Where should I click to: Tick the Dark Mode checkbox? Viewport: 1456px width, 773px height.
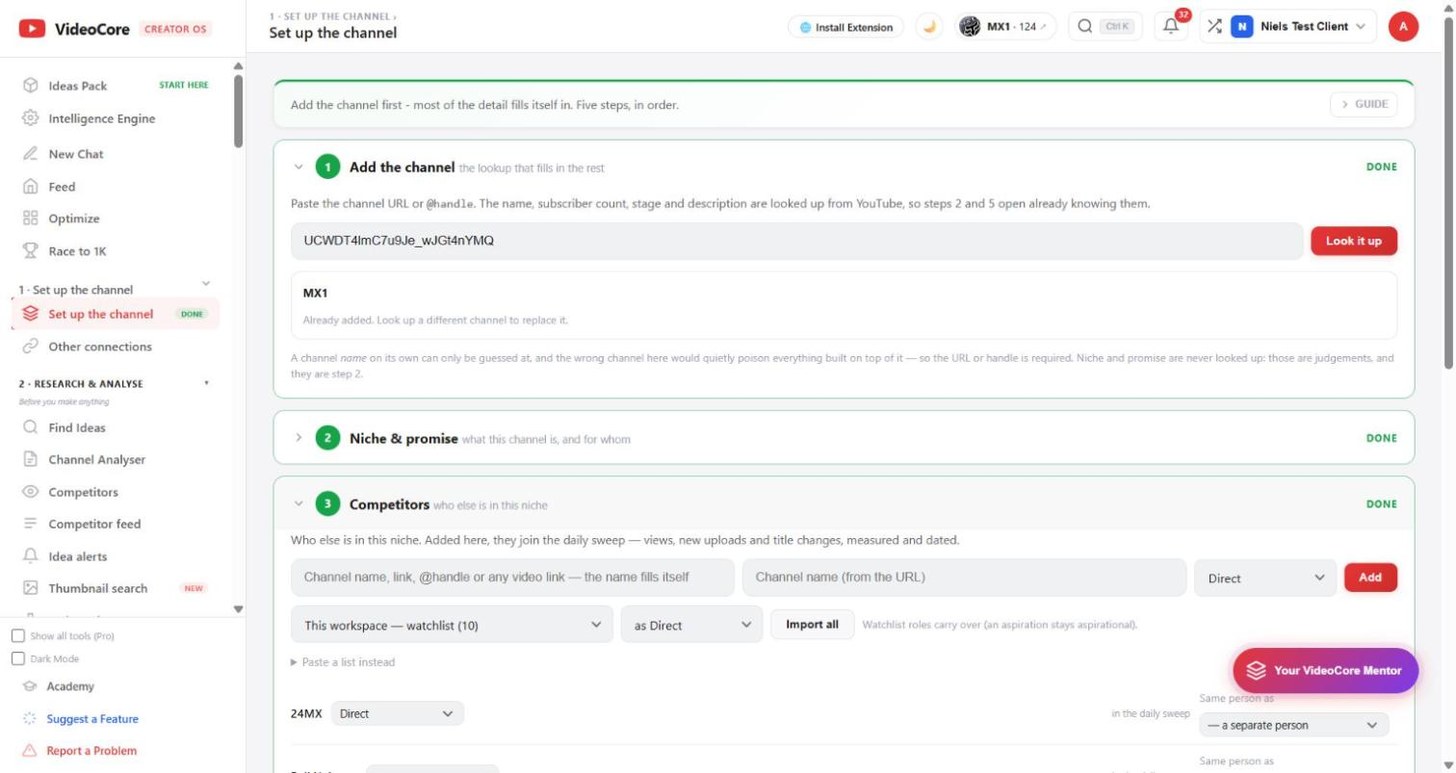click(x=18, y=659)
